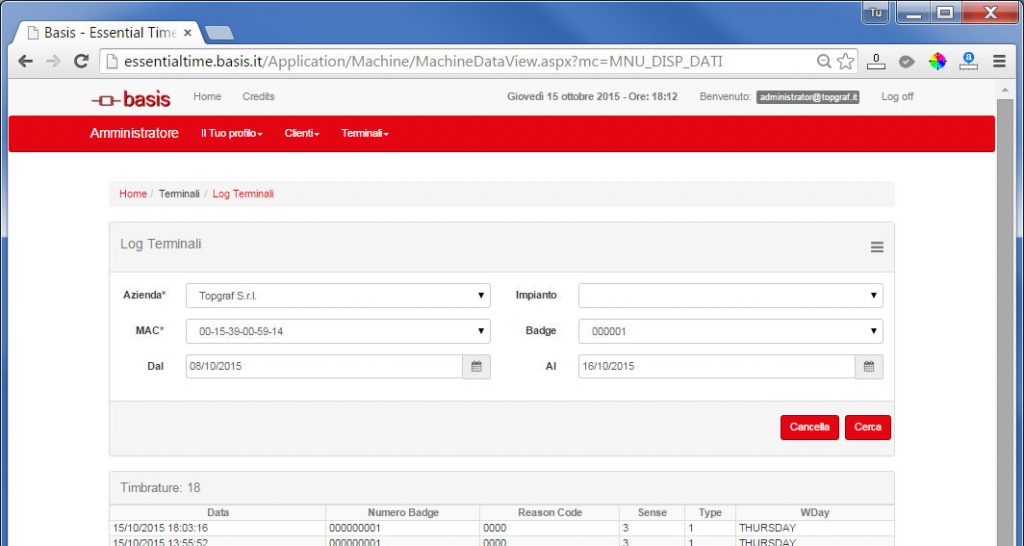This screenshot has height=546, width=1024.
Task: Open the Il Tuo profilo menu
Action: point(231,134)
